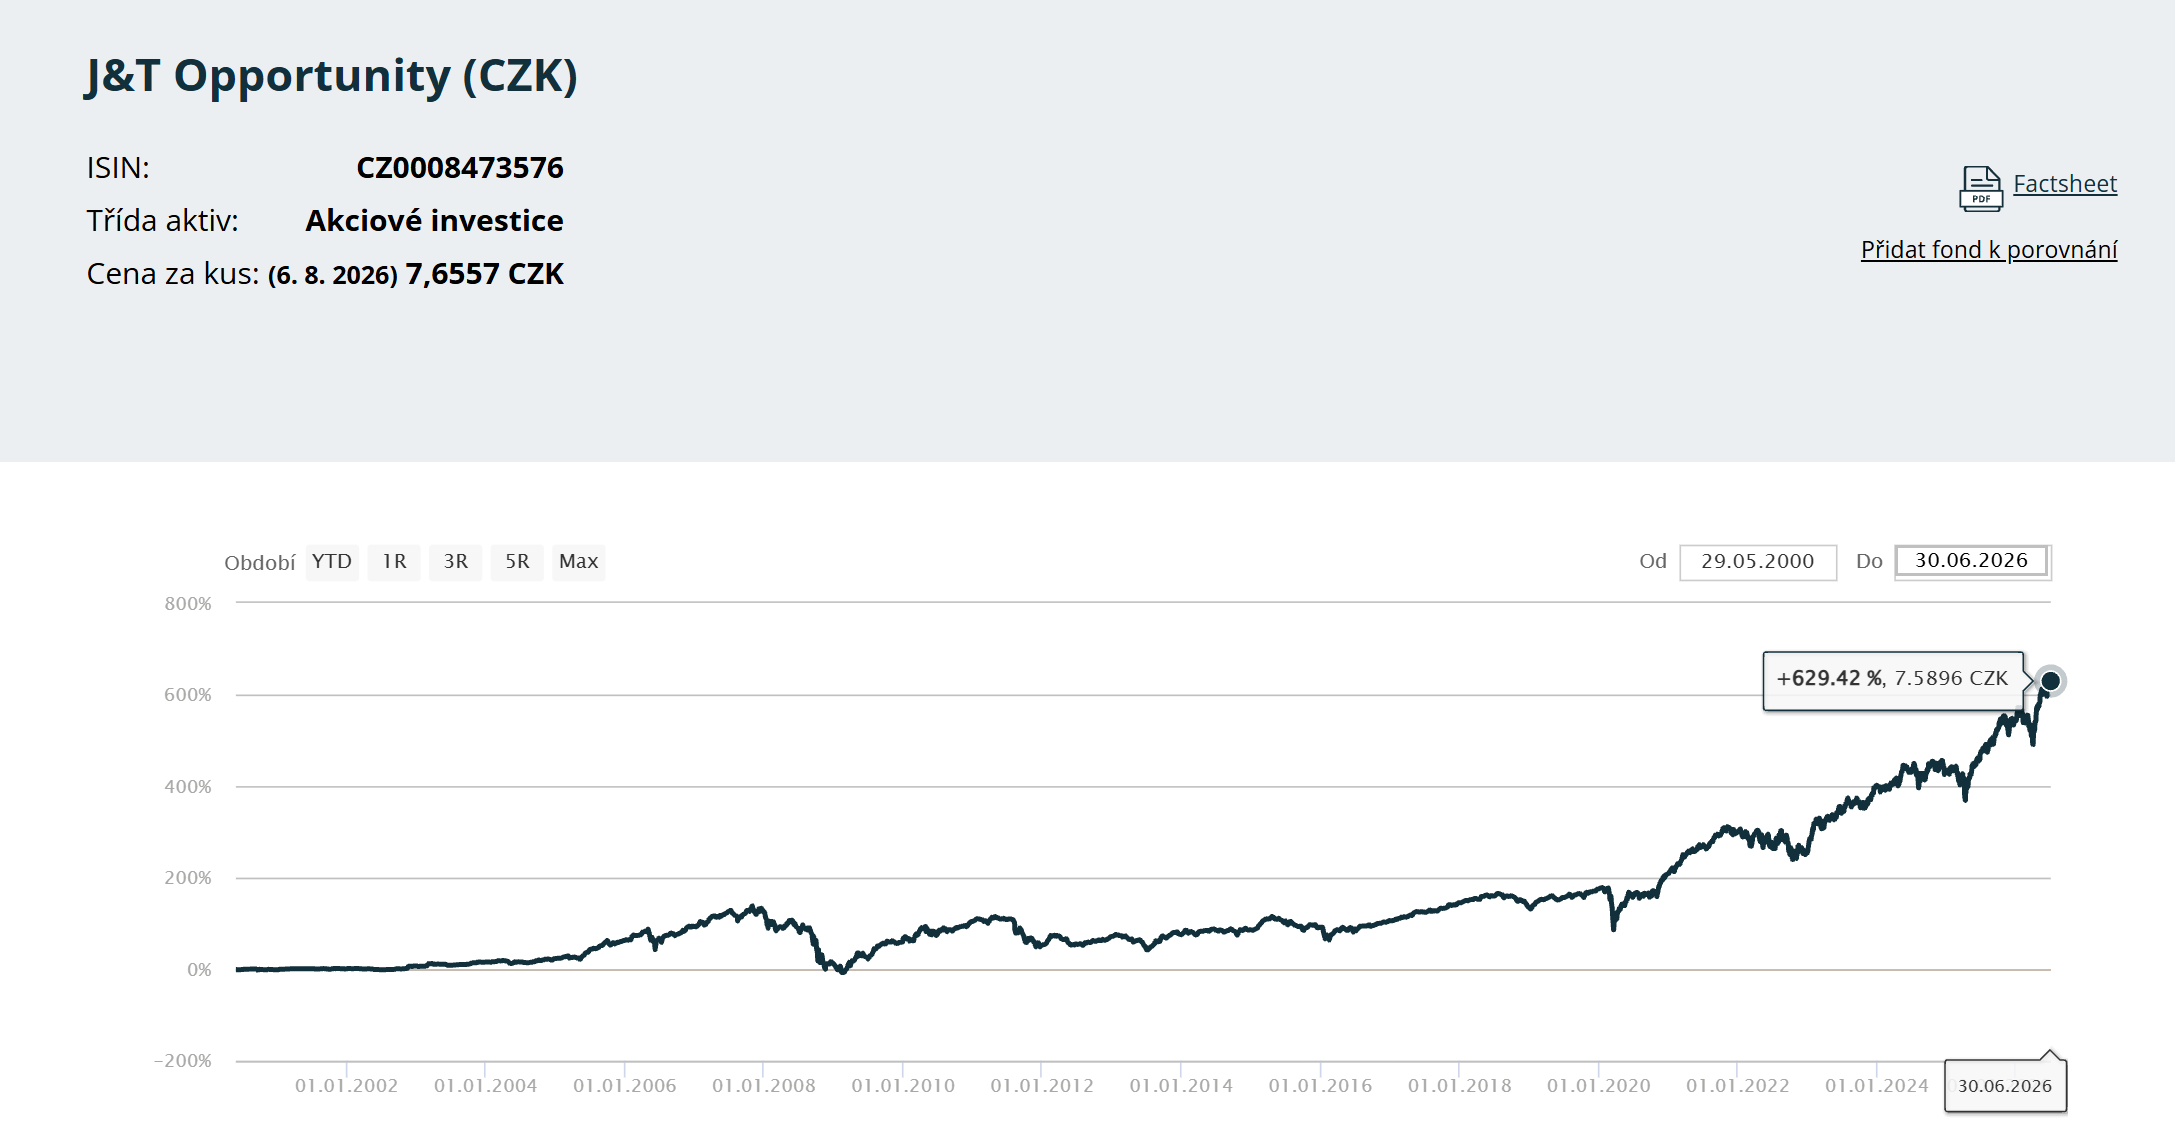Open the Factsheet PDF icon
This screenshot has height=1137, width=2175.
tap(1980, 188)
